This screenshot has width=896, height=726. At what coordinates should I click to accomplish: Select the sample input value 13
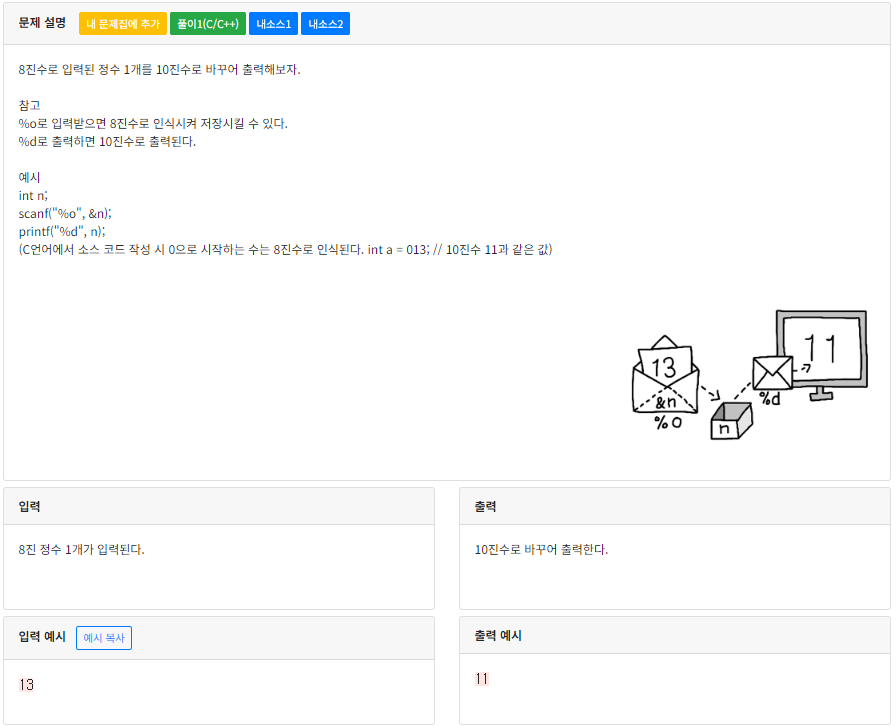[x=27, y=685]
